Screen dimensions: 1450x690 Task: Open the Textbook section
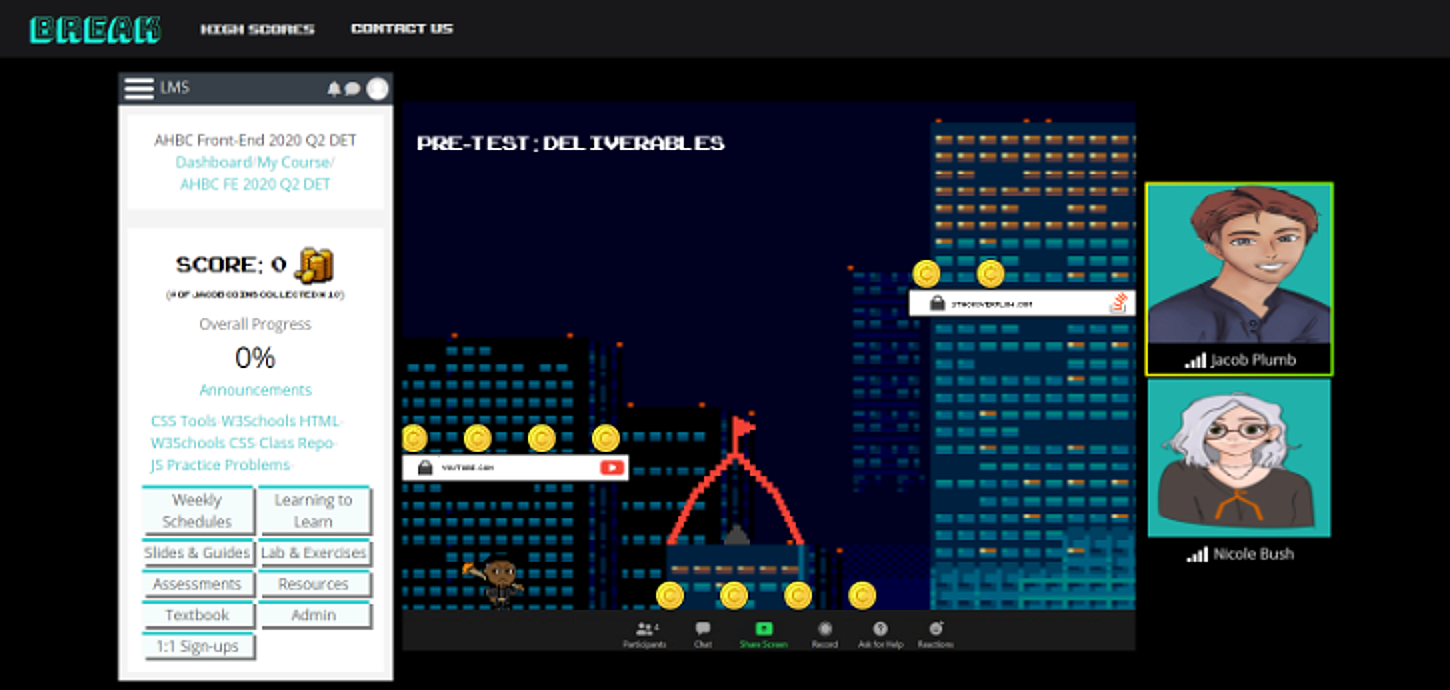click(197, 615)
